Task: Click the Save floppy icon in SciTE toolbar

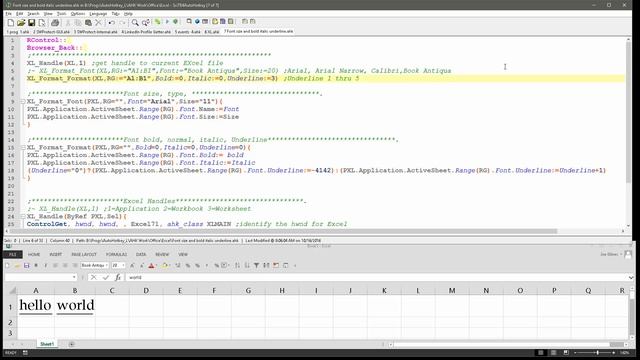Action: (x=31, y=23)
